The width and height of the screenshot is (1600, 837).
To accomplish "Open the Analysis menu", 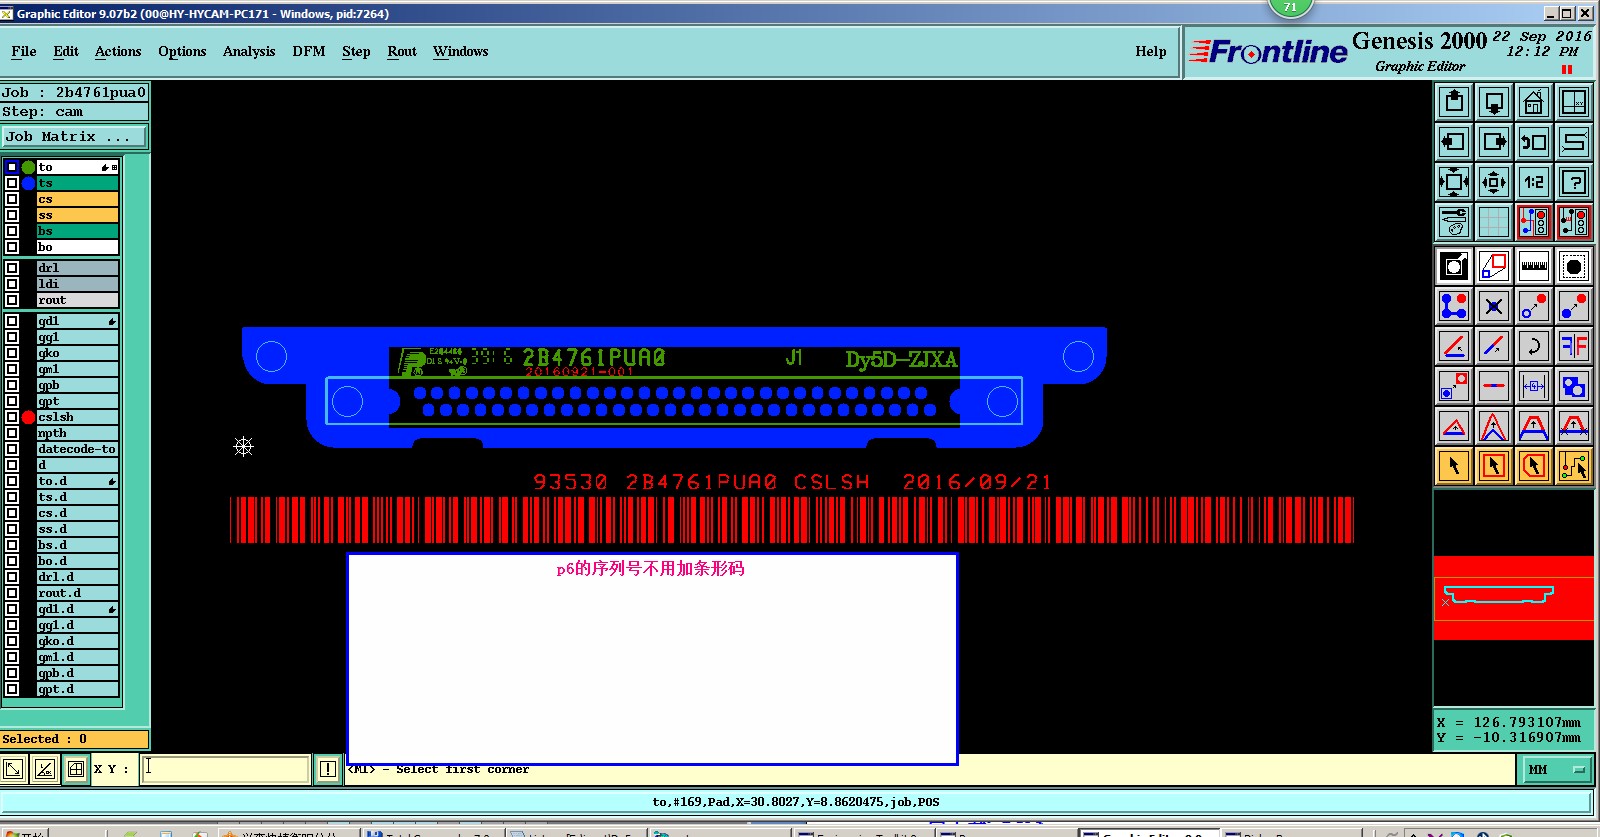I will pos(249,51).
